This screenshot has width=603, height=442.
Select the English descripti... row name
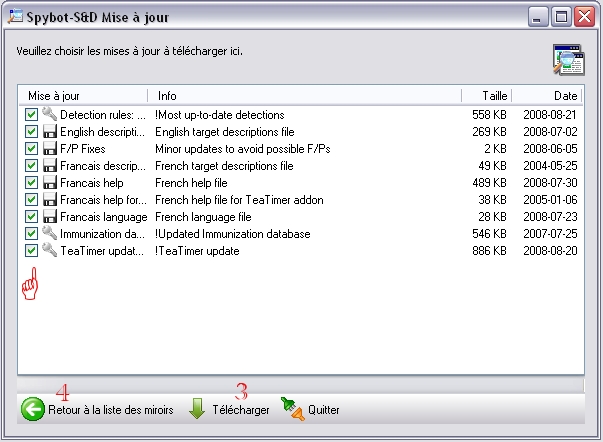point(102,132)
